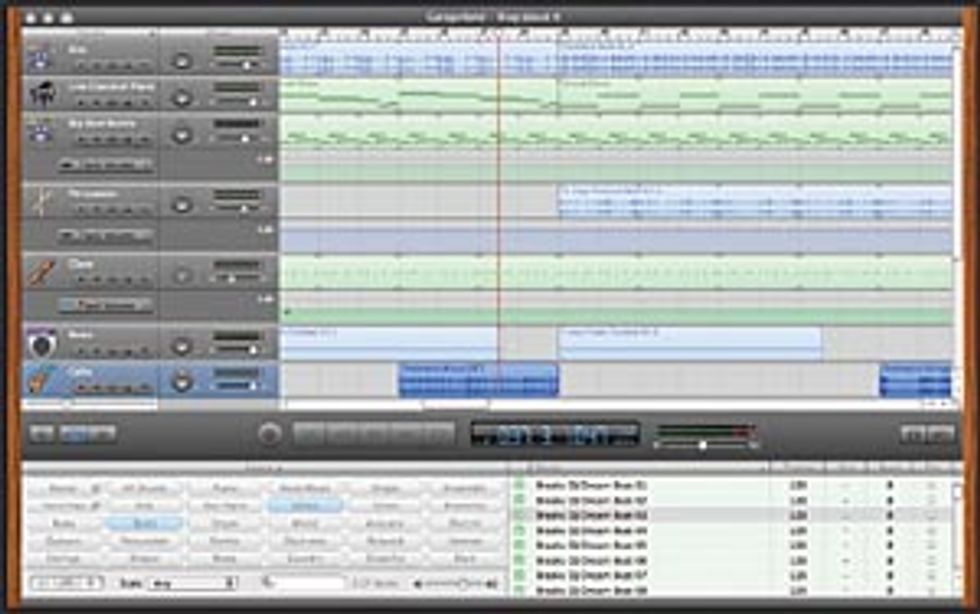Click the time display LCD

555,434
